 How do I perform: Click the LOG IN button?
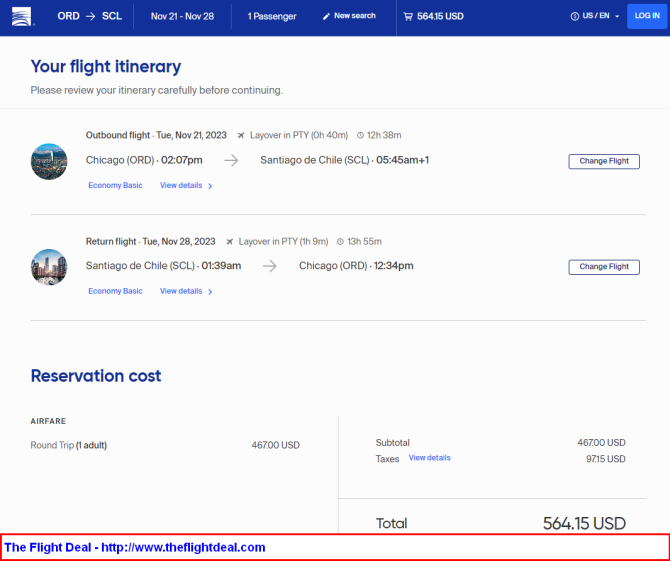pyautogui.click(x=647, y=16)
